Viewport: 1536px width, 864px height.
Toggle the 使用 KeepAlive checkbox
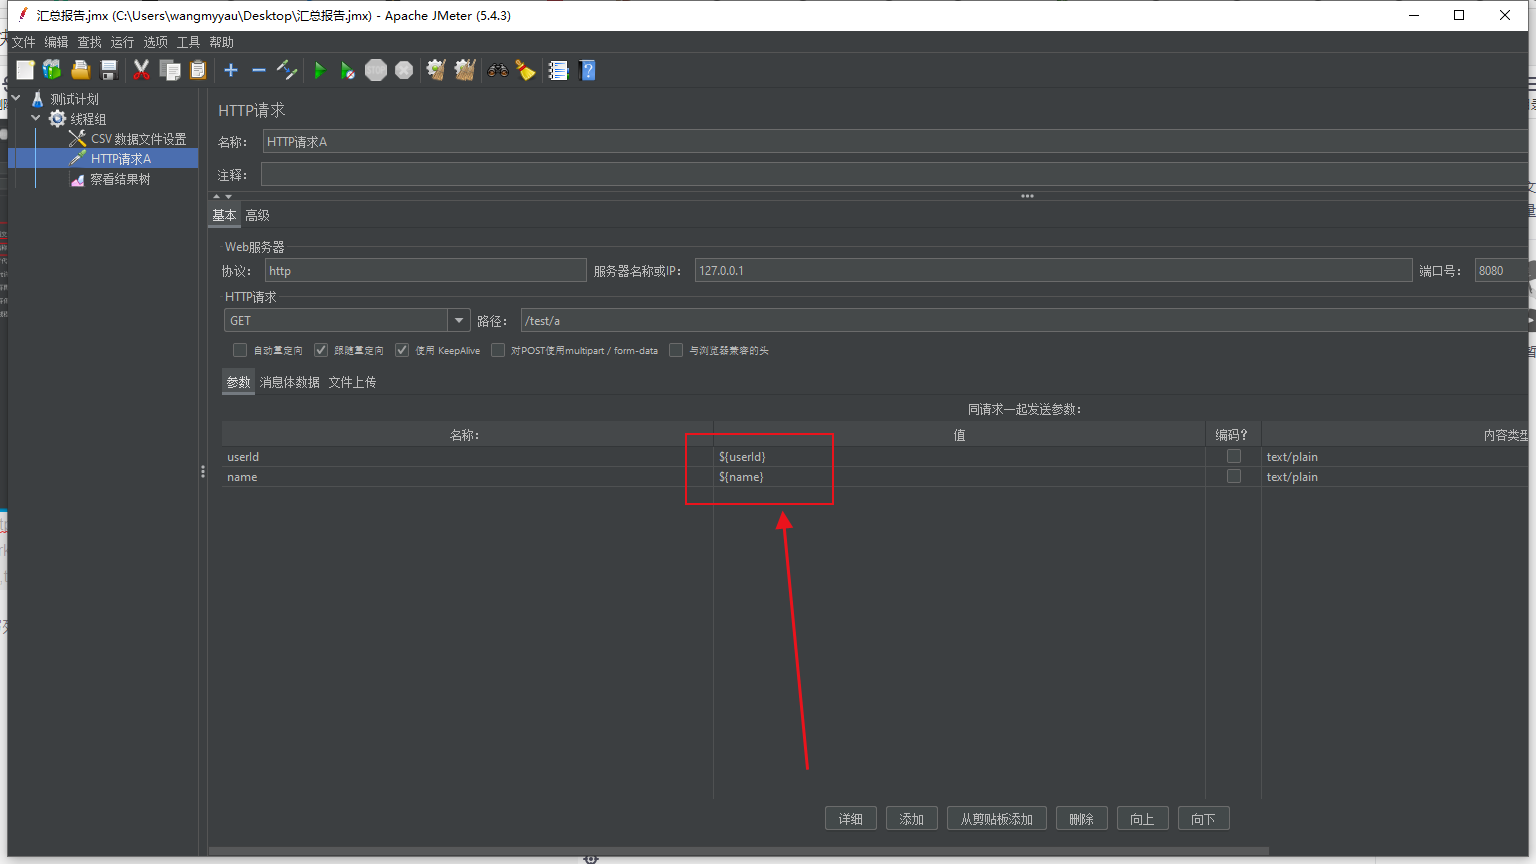pyautogui.click(x=402, y=350)
